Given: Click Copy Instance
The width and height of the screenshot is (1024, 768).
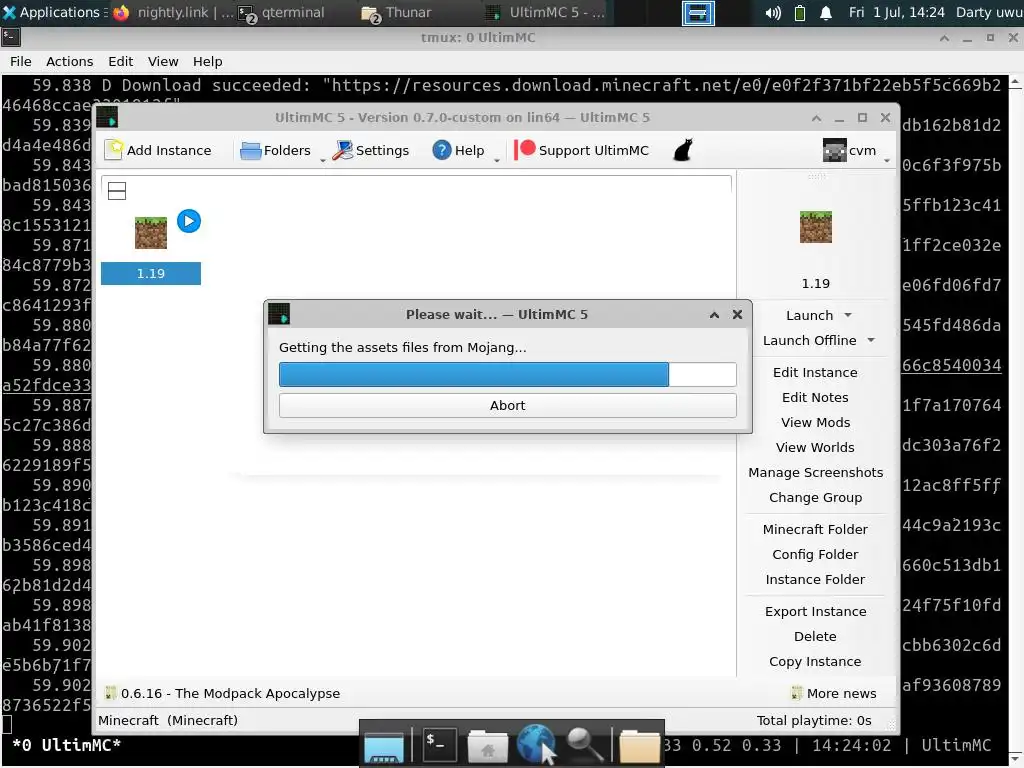Looking at the screenshot, I should 815,662.
